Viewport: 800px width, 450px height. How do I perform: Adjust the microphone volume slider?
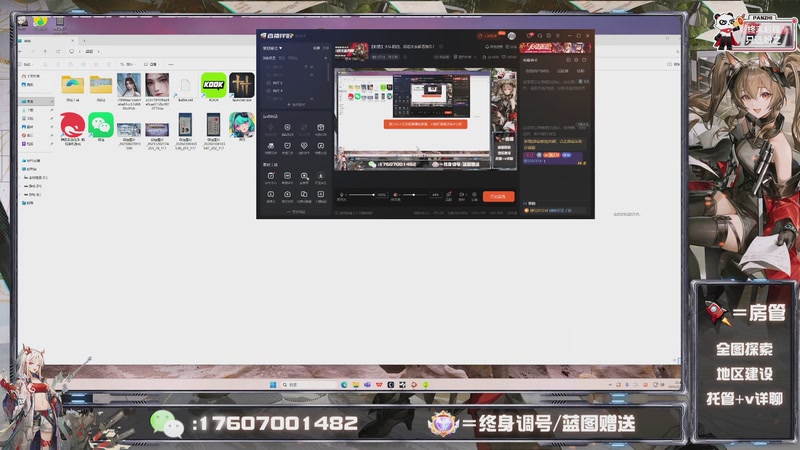362,195
